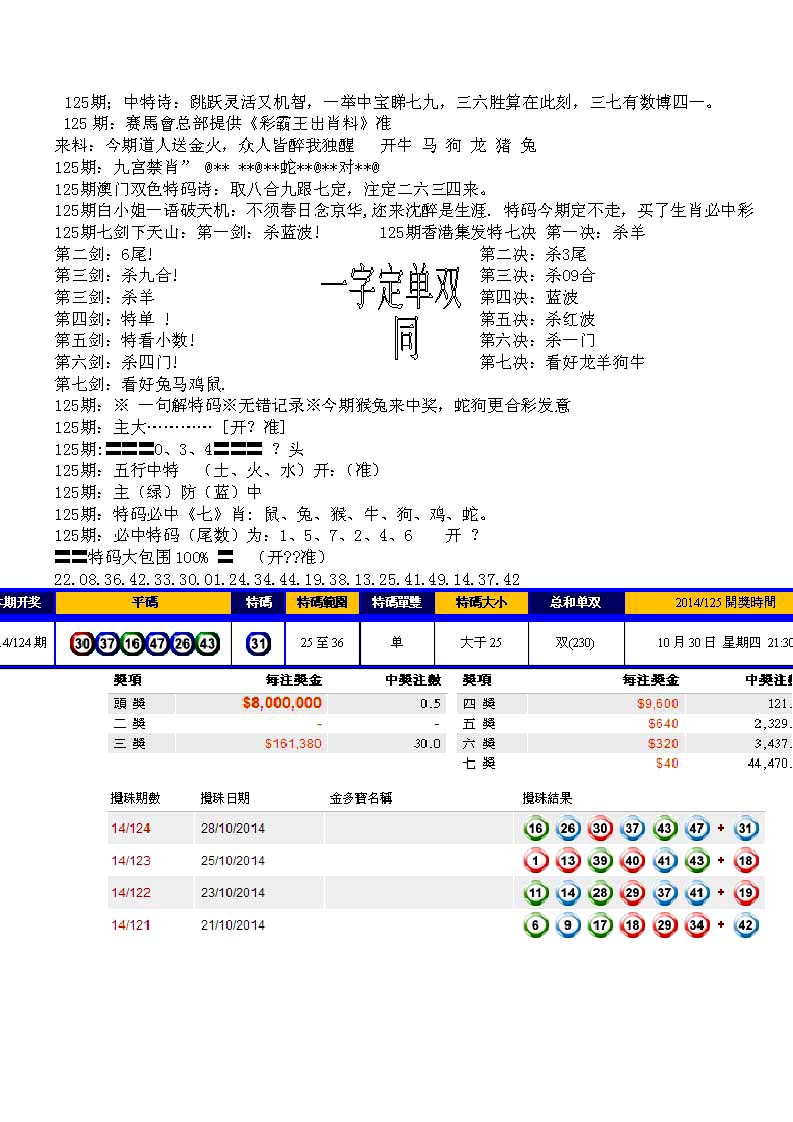
Task: Click the 30.0 winning units value
Action: coord(427,743)
